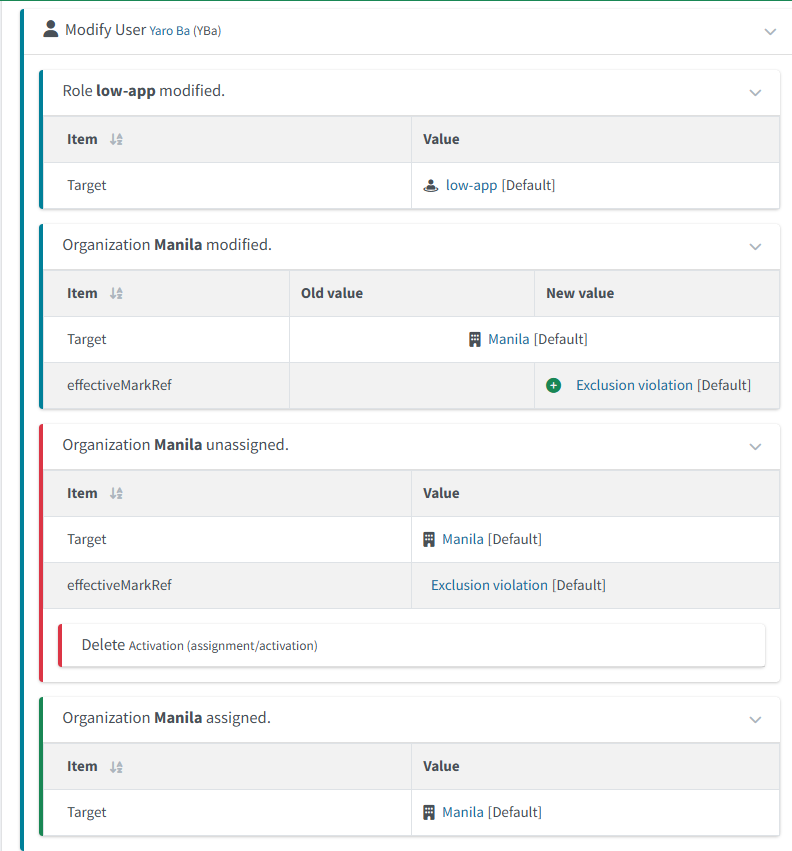The height and width of the screenshot is (851, 792).
Task: Collapse the Role low-app modified section
Action: pos(755,92)
